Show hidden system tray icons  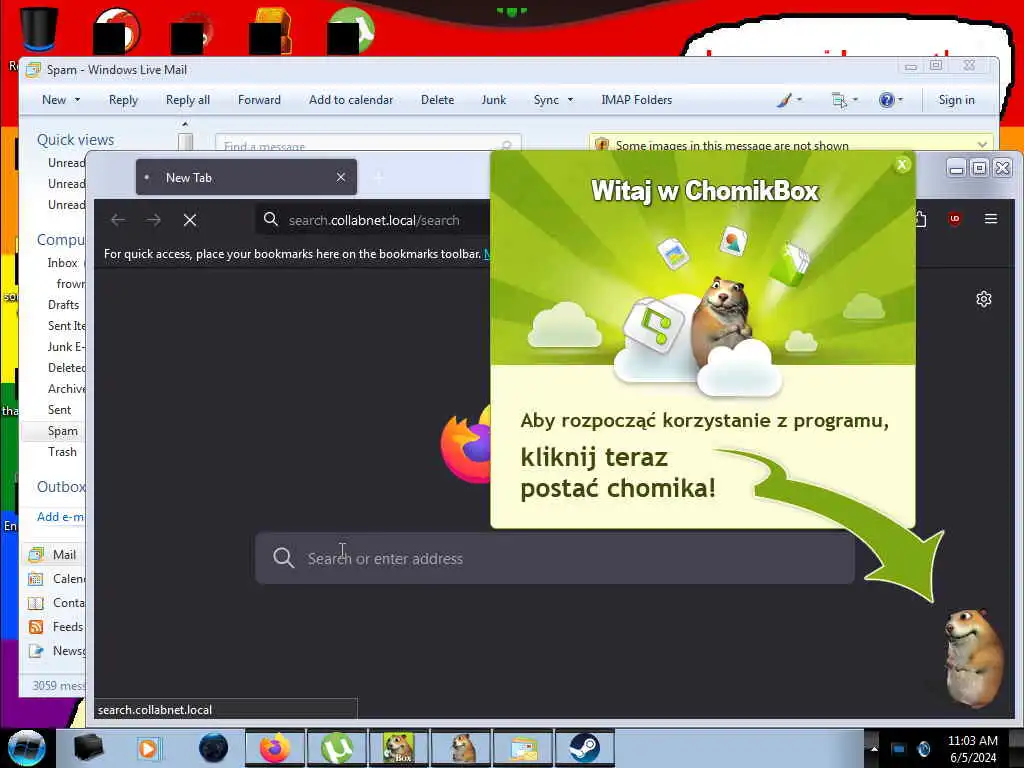873,748
